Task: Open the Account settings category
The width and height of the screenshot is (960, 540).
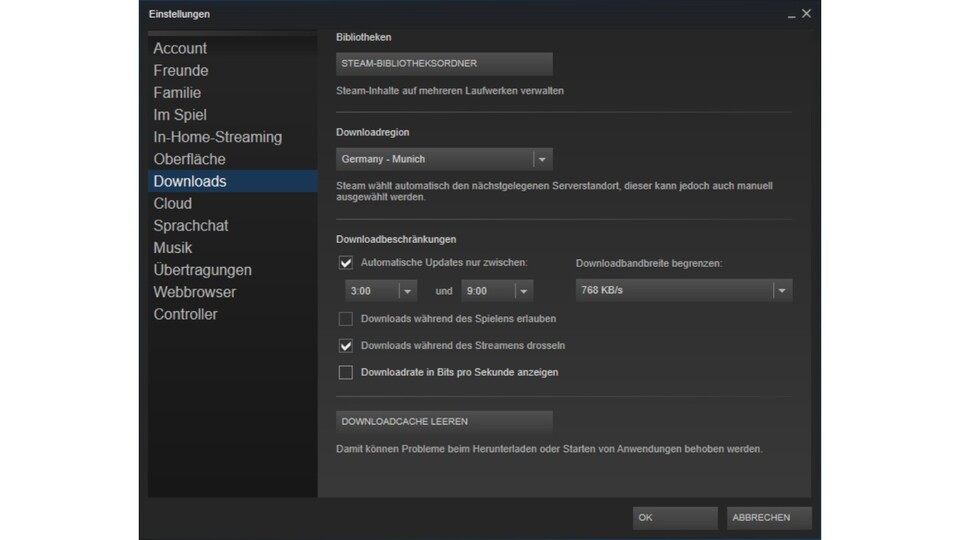Action: [180, 49]
